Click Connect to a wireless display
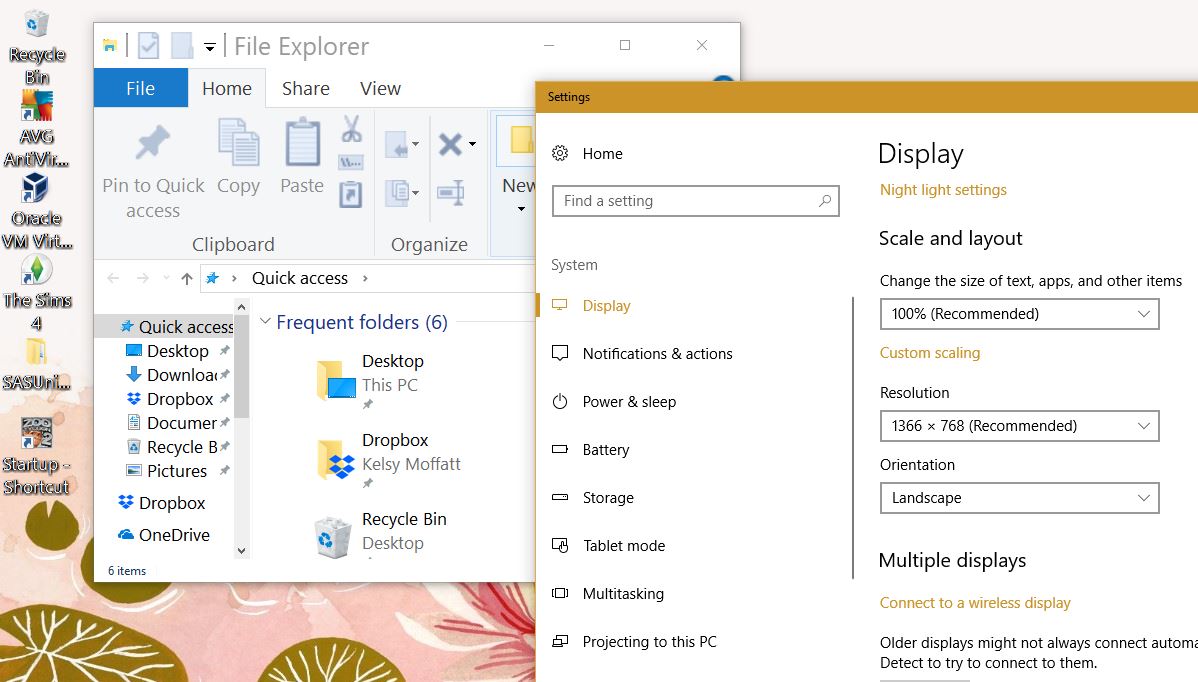 (975, 603)
